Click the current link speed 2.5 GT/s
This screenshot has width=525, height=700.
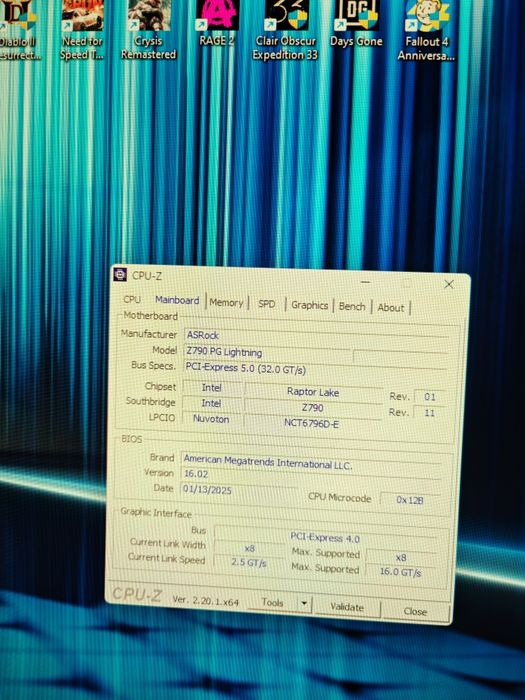pos(249,562)
